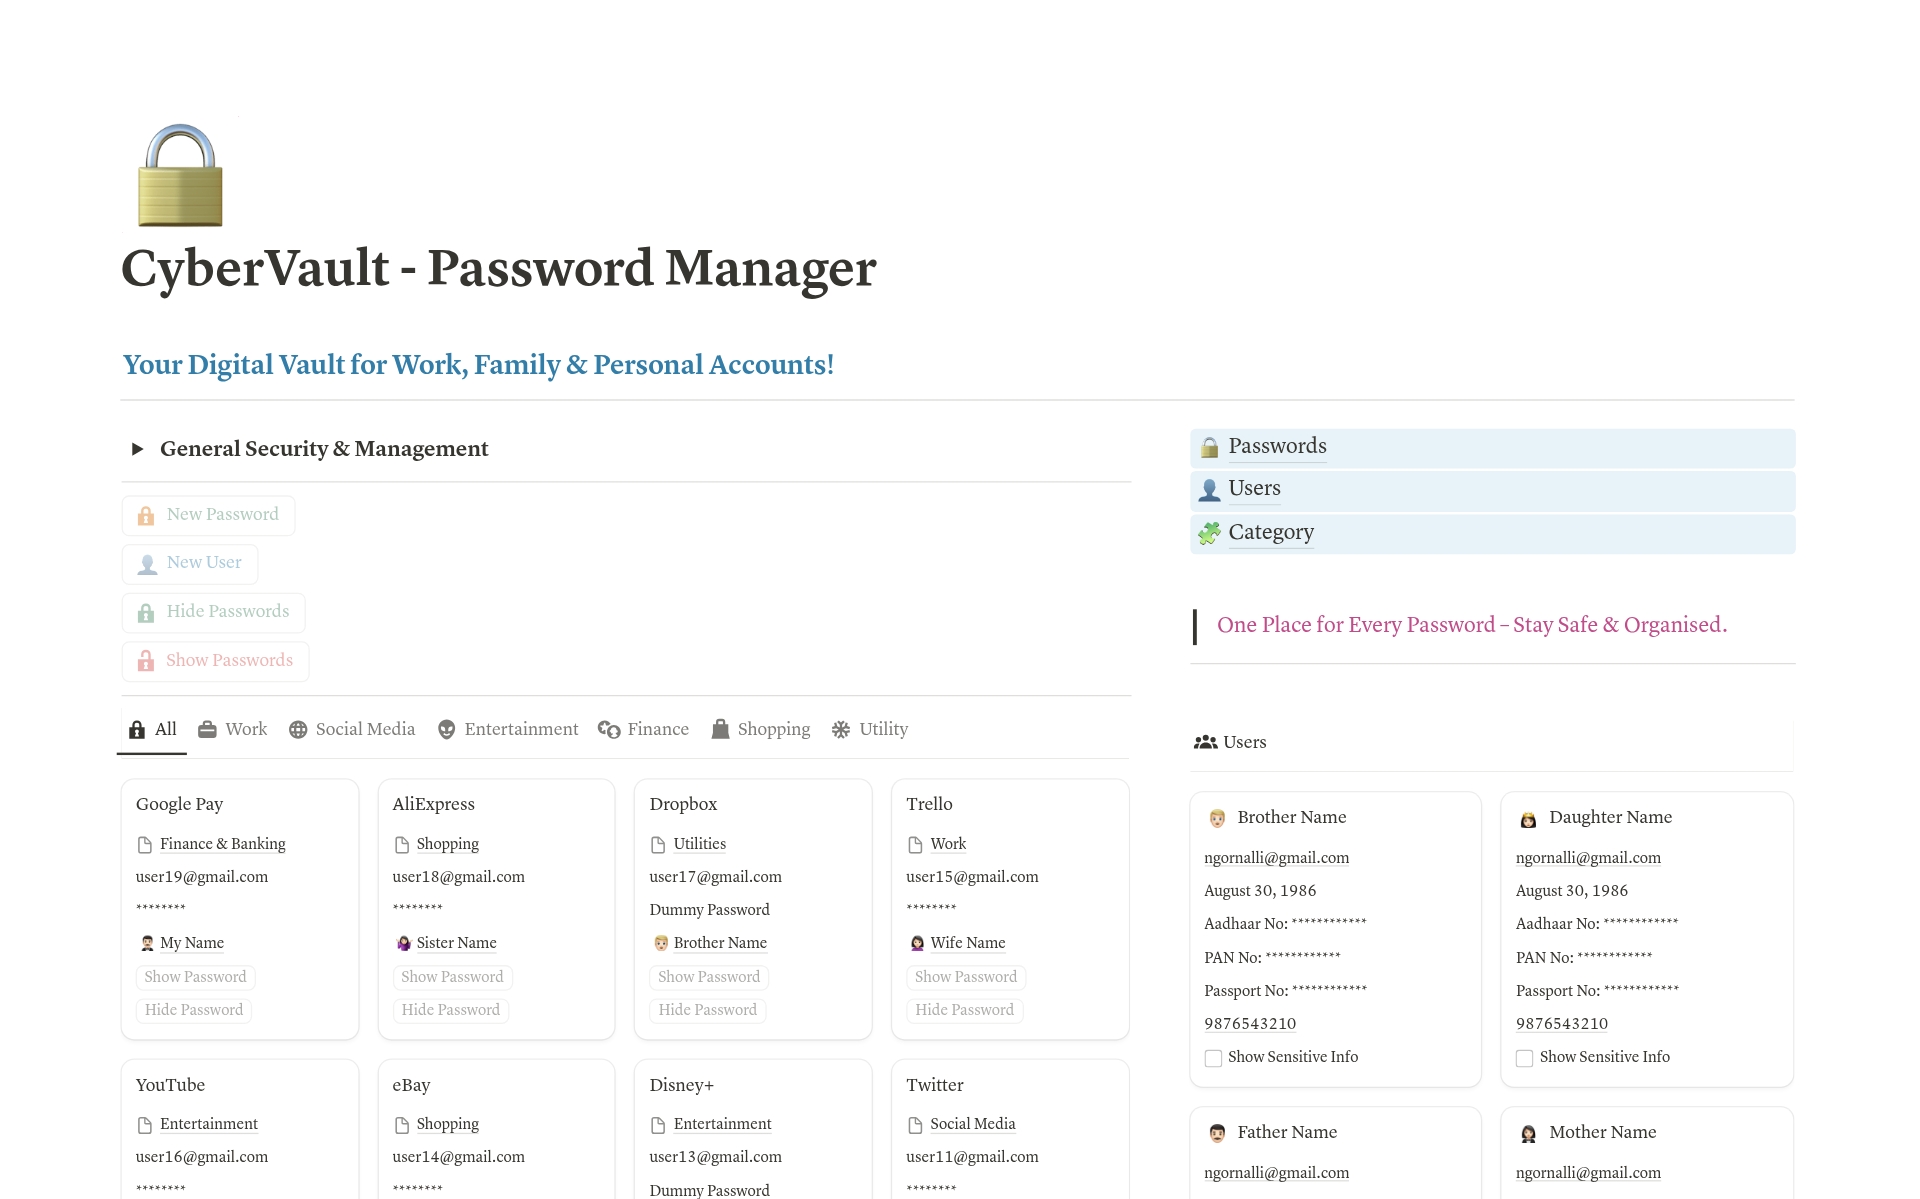The height and width of the screenshot is (1199, 1920).
Task: Open Brother Name link in Dropbox card
Action: point(720,943)
